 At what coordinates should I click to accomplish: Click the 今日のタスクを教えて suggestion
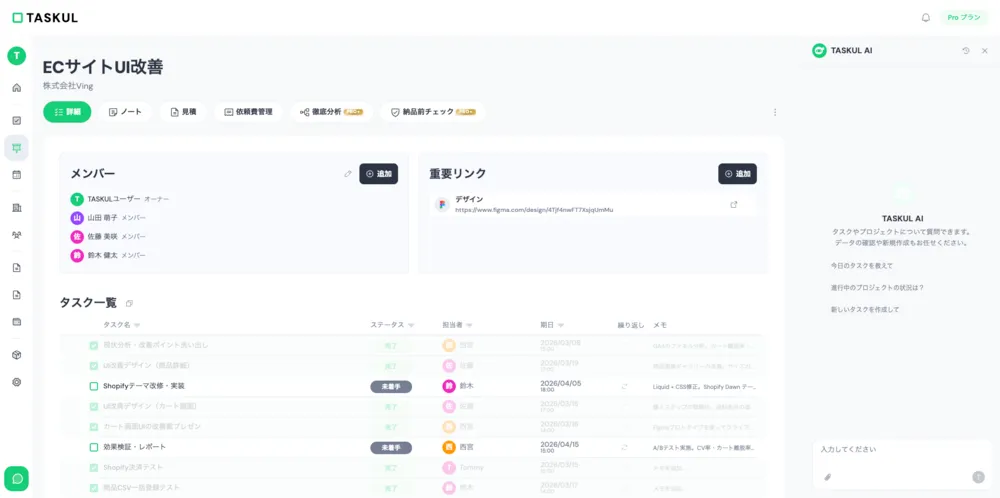click(x=862, y=266)
